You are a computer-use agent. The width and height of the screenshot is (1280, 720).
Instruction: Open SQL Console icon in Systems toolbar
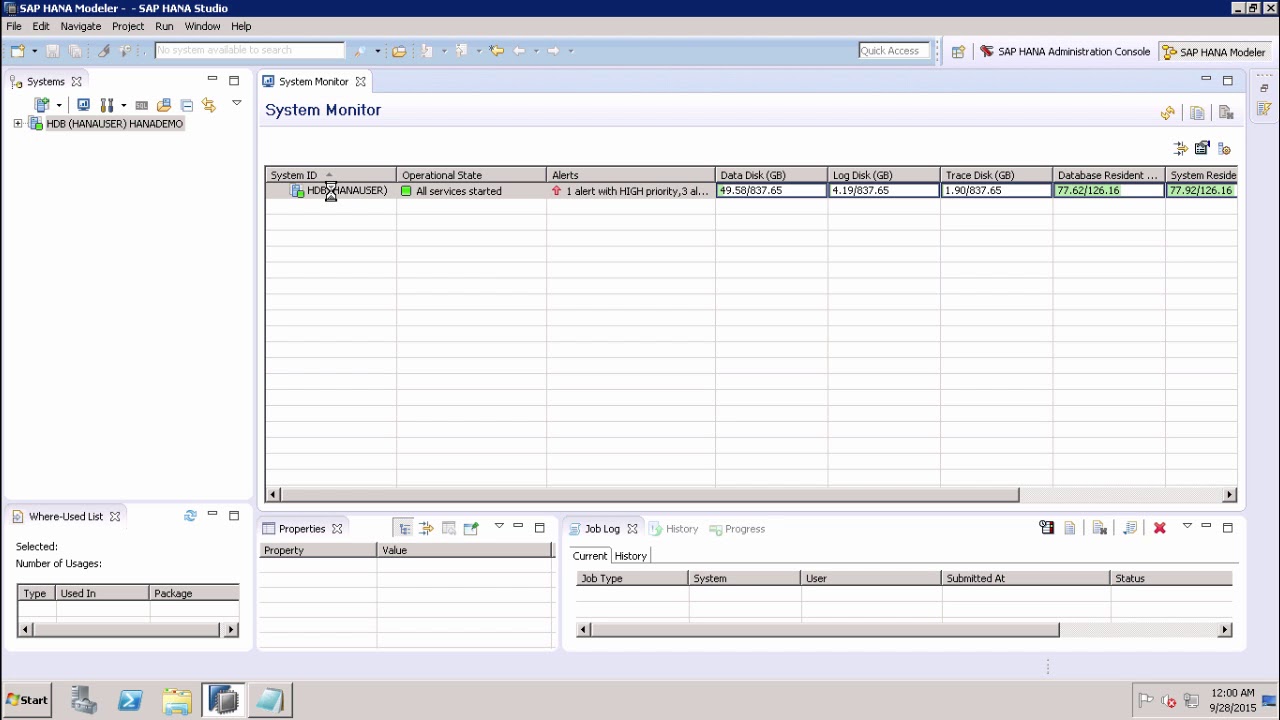click(142, 105)
